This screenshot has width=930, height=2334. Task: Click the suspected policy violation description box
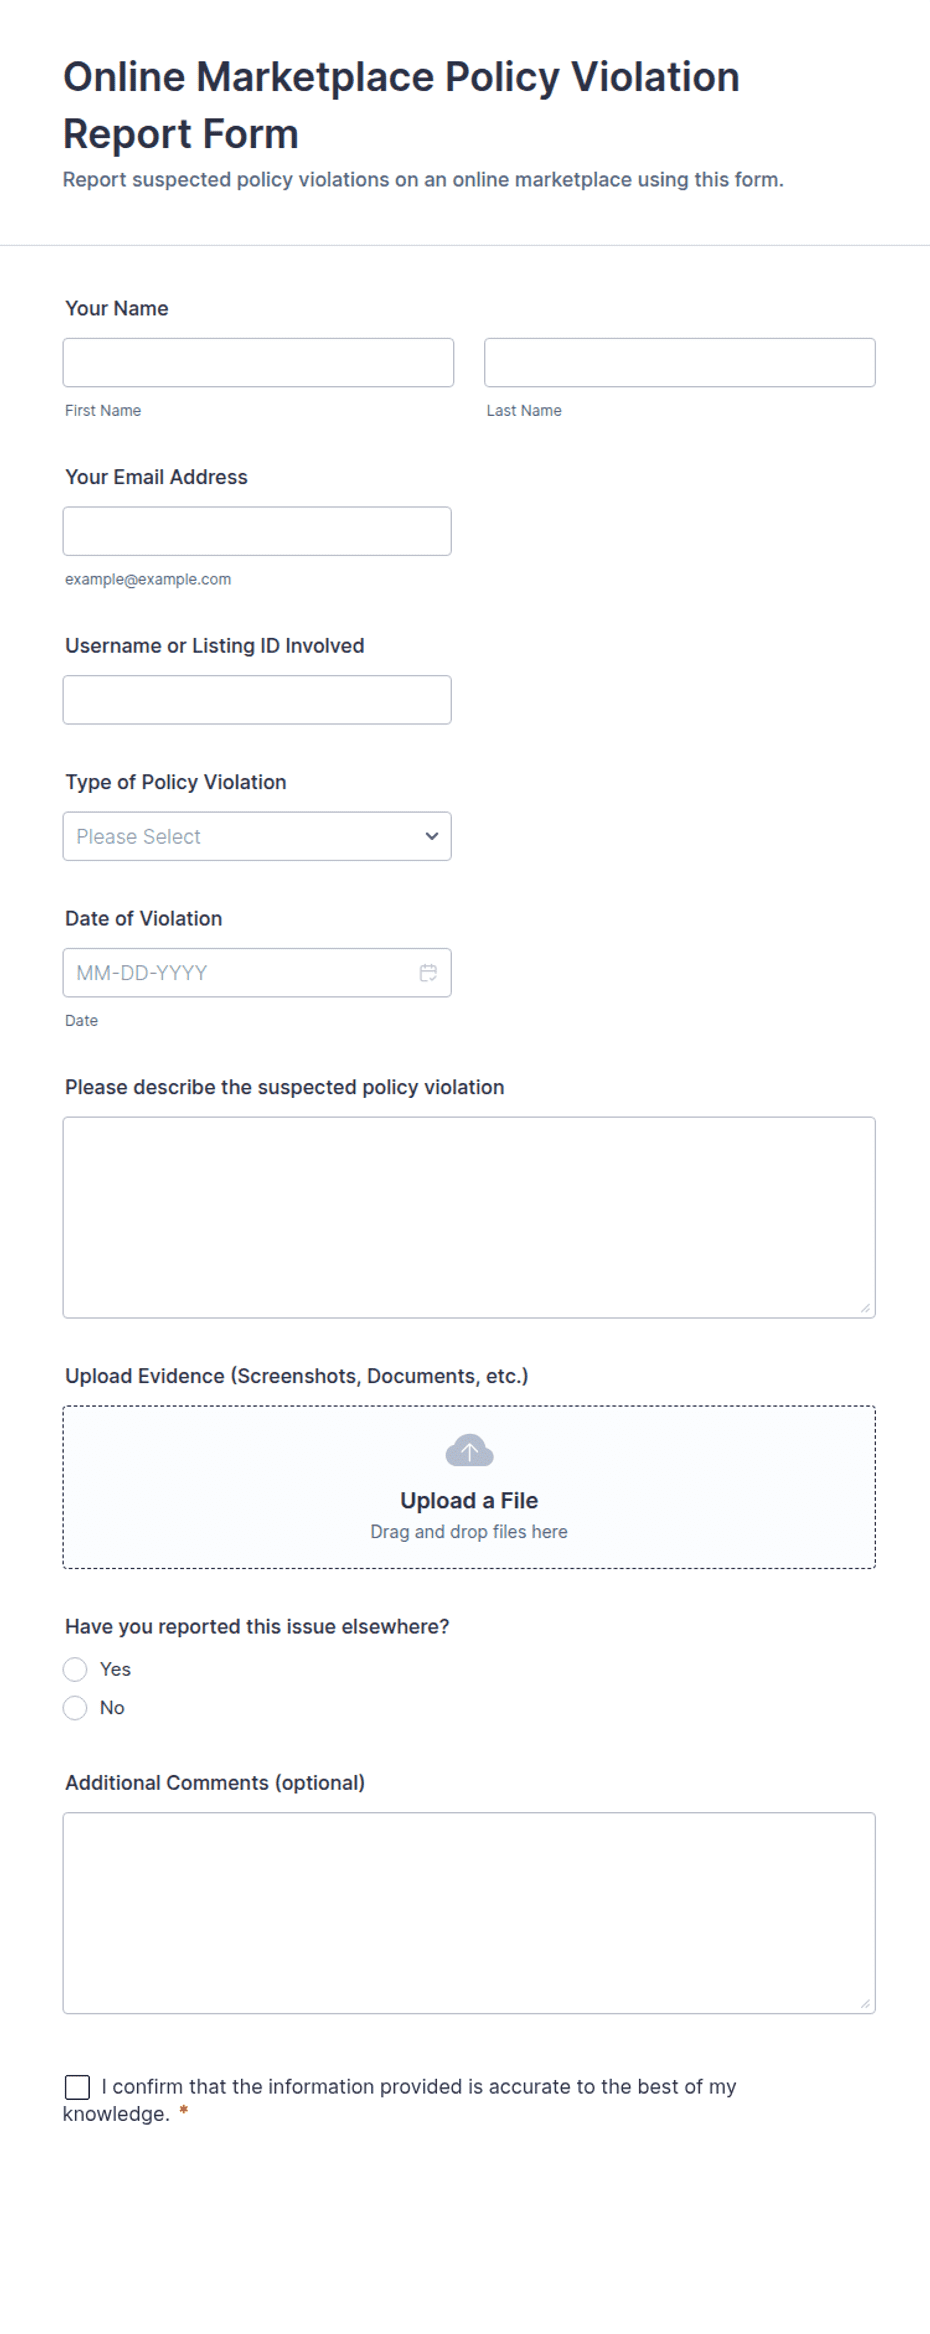click(x=469, y=1217)
